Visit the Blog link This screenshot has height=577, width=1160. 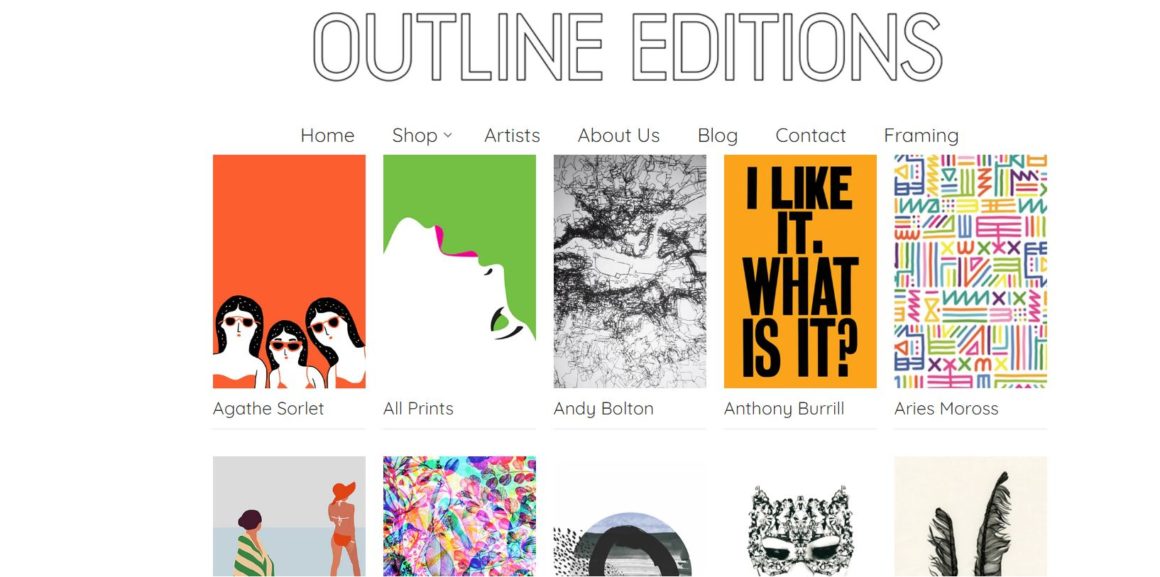(718, 135)
